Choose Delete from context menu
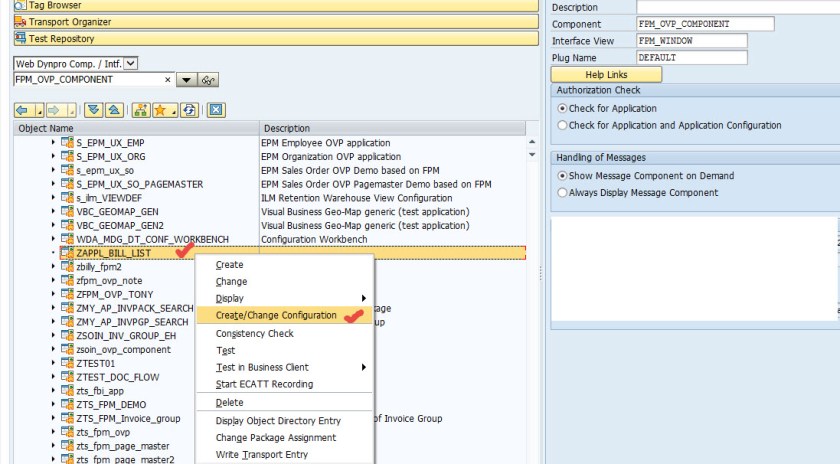Screen dimensions: 840x464 [284, 402]
